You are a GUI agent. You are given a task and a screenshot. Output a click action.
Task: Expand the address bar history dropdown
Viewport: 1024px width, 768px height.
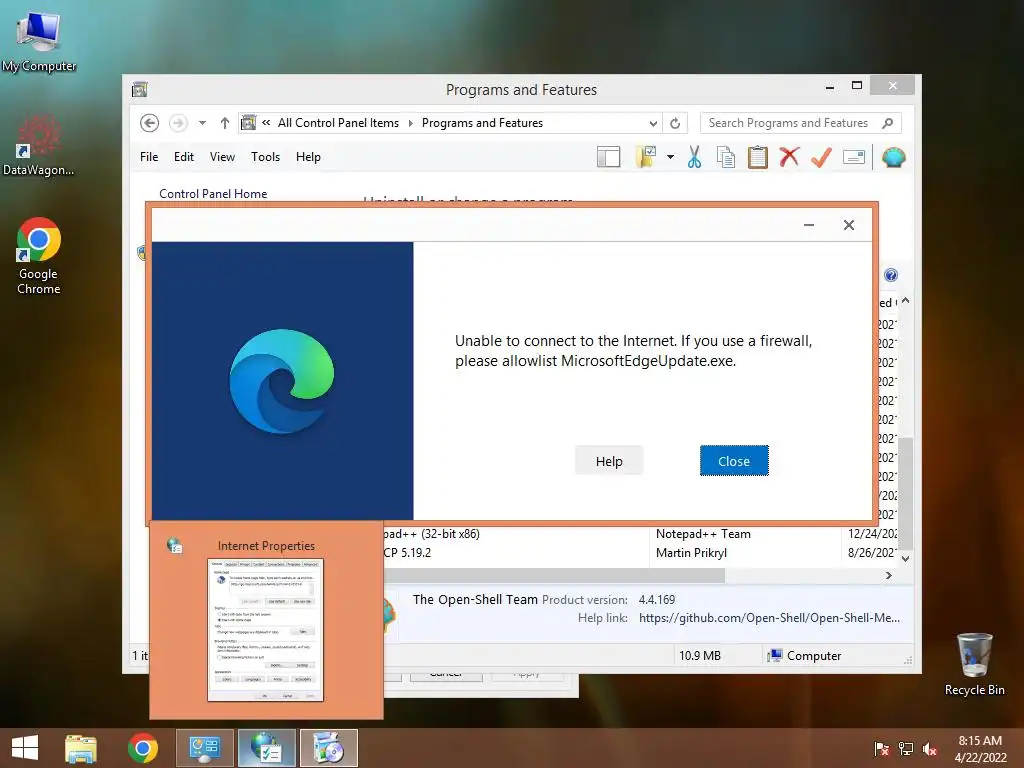pyautogui.click(x=653, y=123)
